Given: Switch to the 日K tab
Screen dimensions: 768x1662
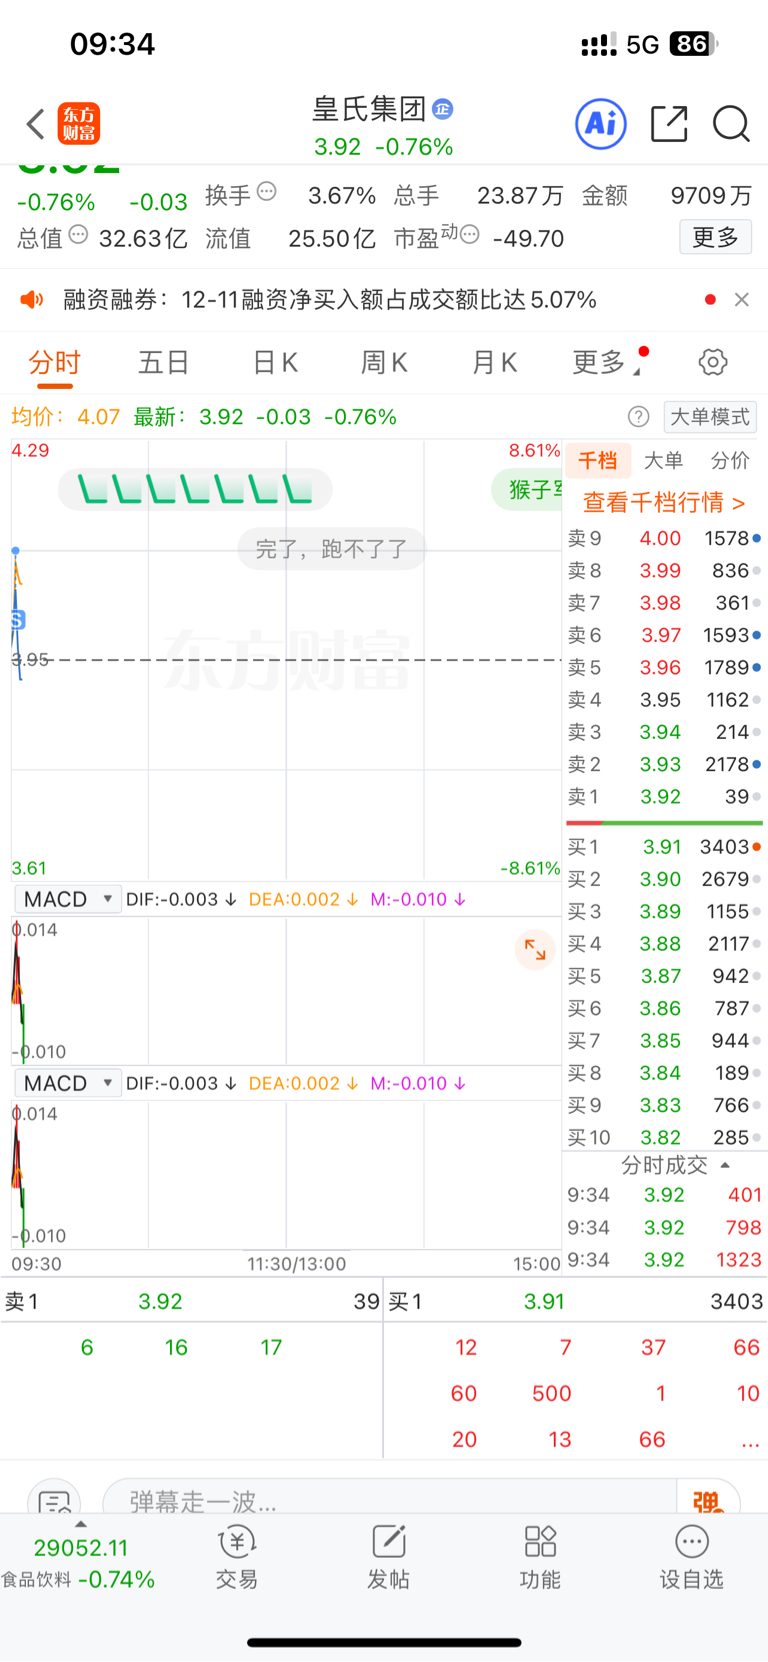Looking at the screenshot, I should coord(275,362).
